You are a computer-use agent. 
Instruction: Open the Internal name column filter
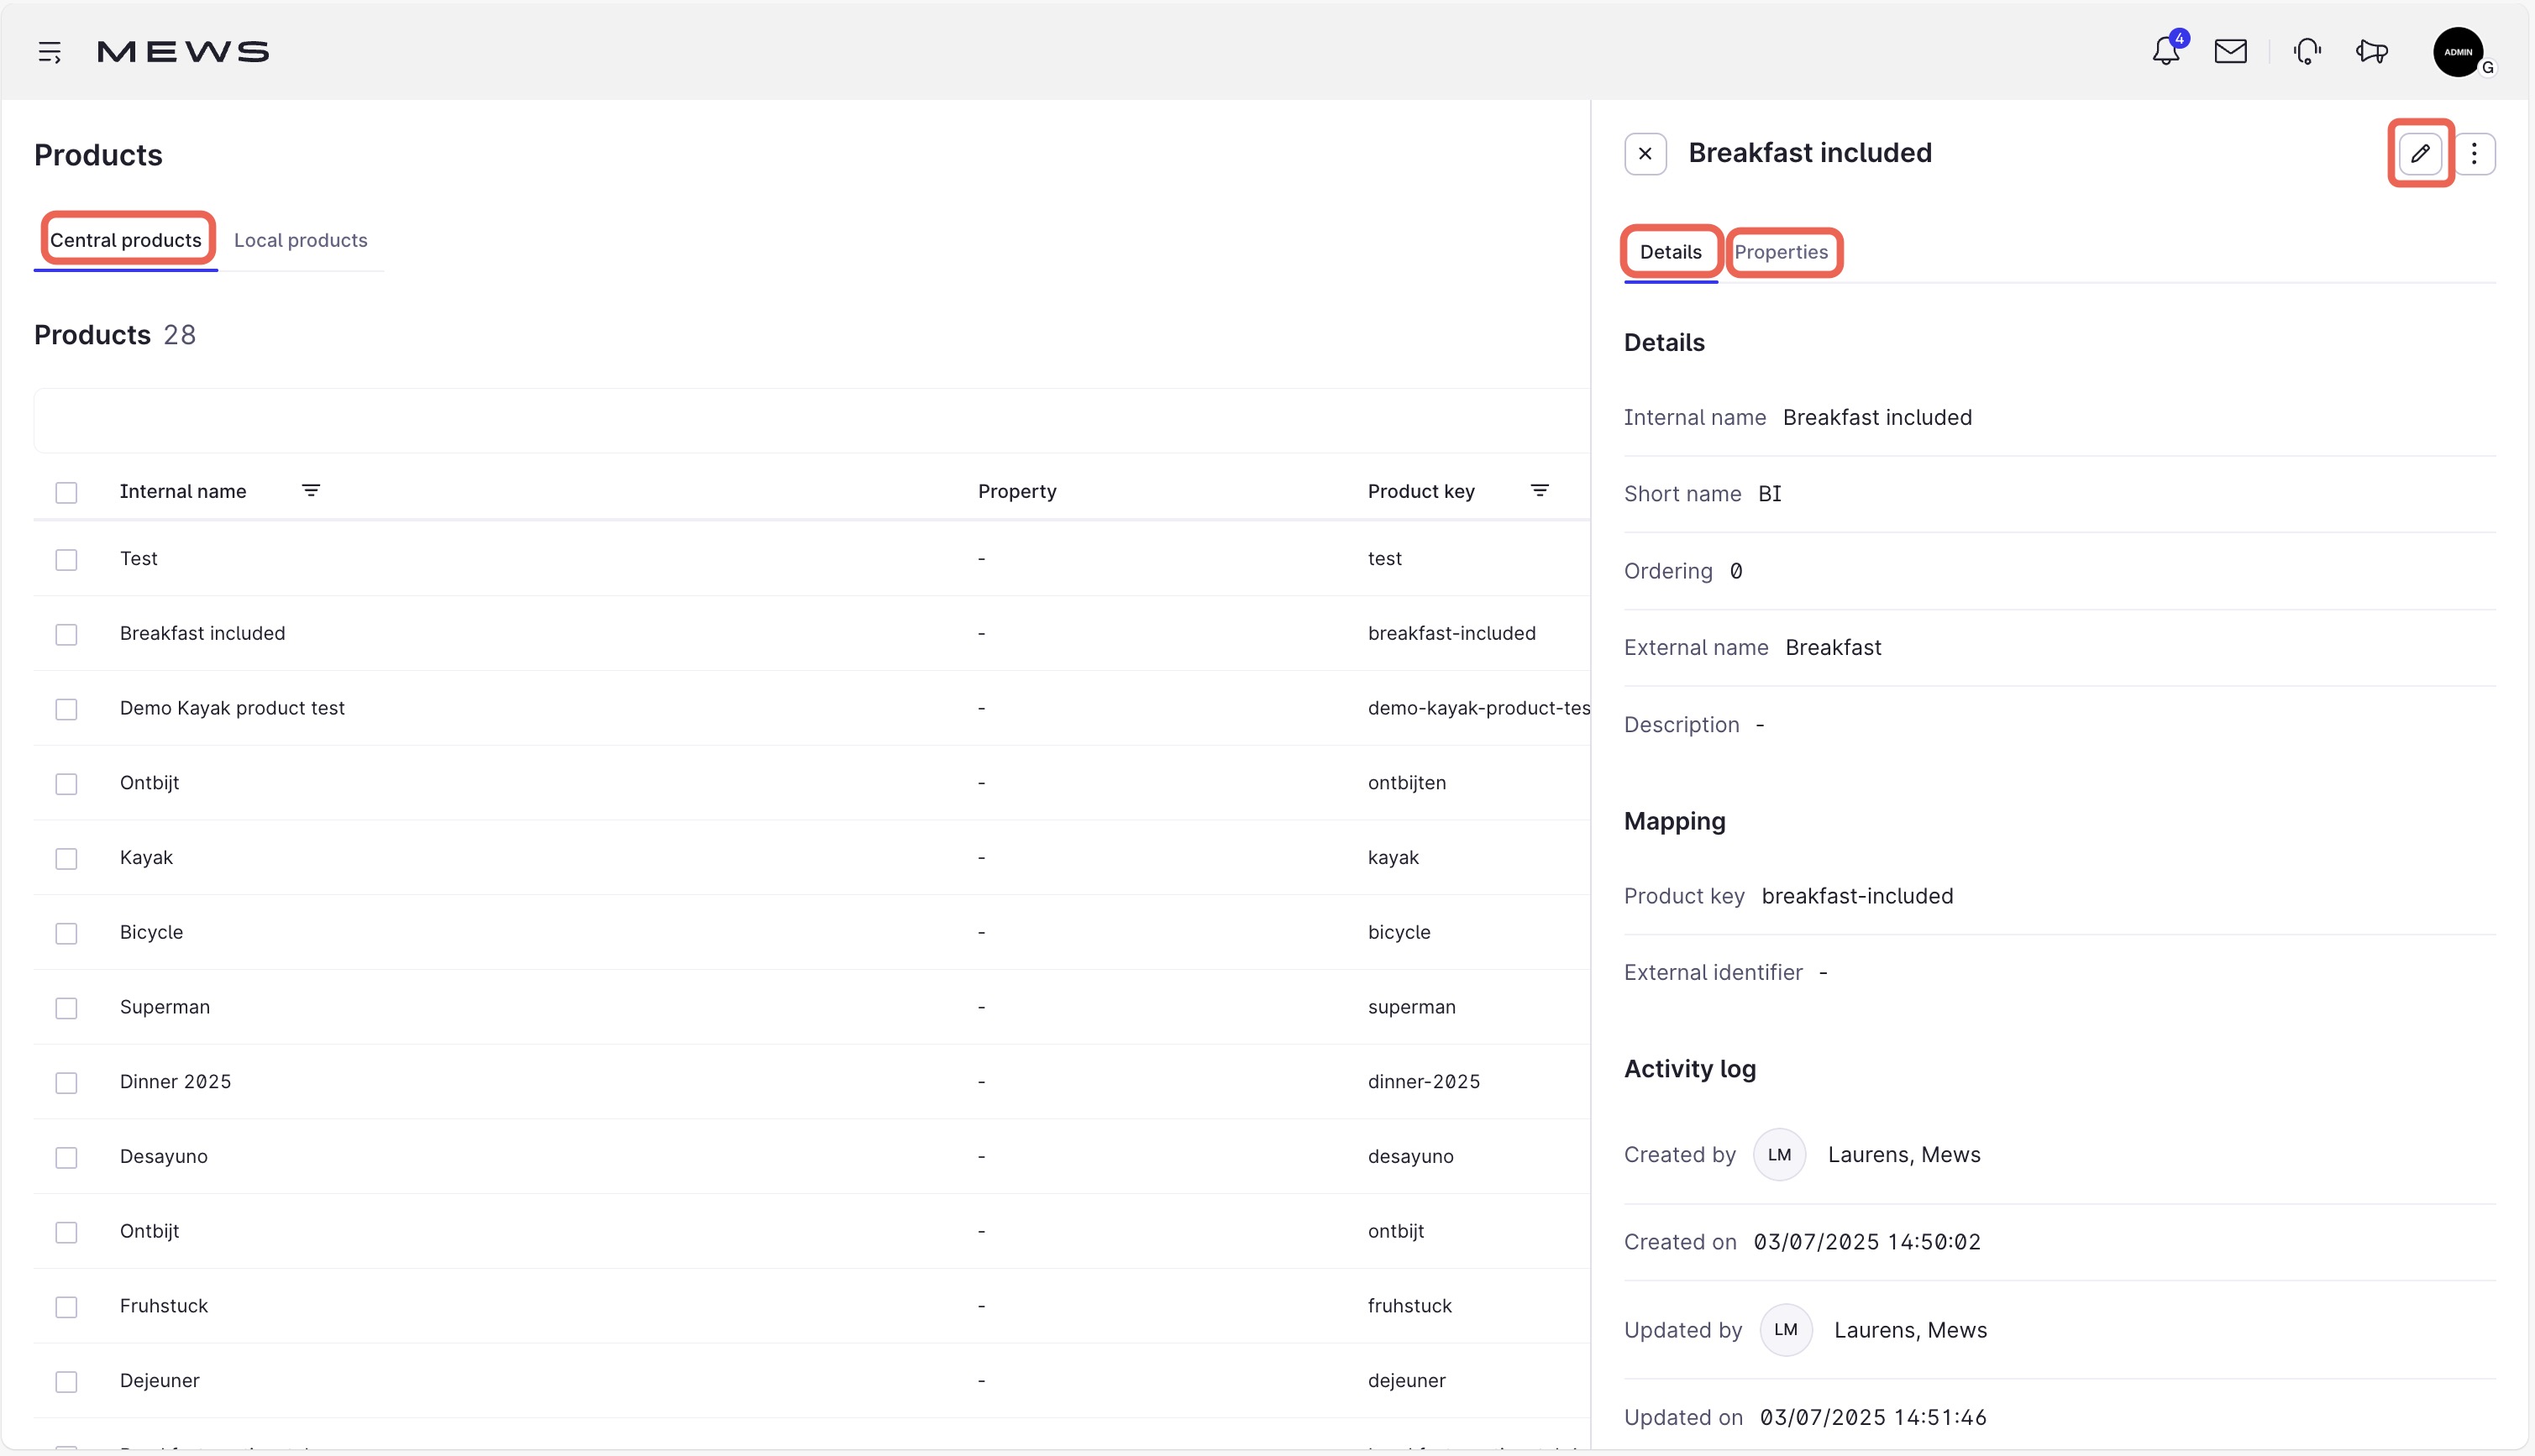(311, 491)
